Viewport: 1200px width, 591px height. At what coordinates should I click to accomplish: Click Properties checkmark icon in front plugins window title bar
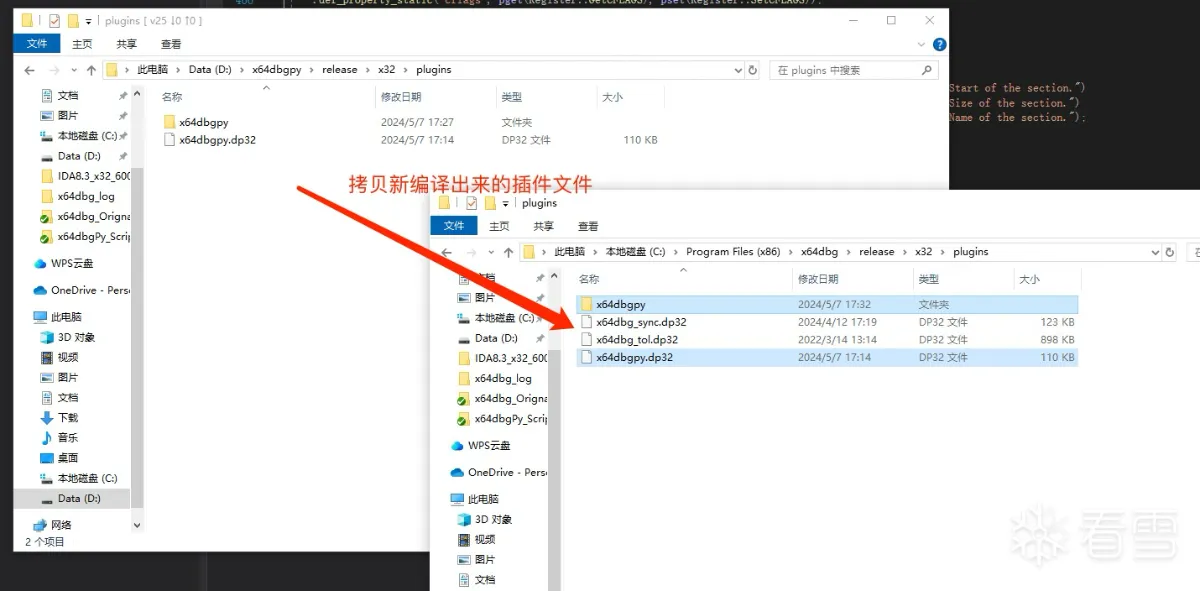[x=471, y=203]
